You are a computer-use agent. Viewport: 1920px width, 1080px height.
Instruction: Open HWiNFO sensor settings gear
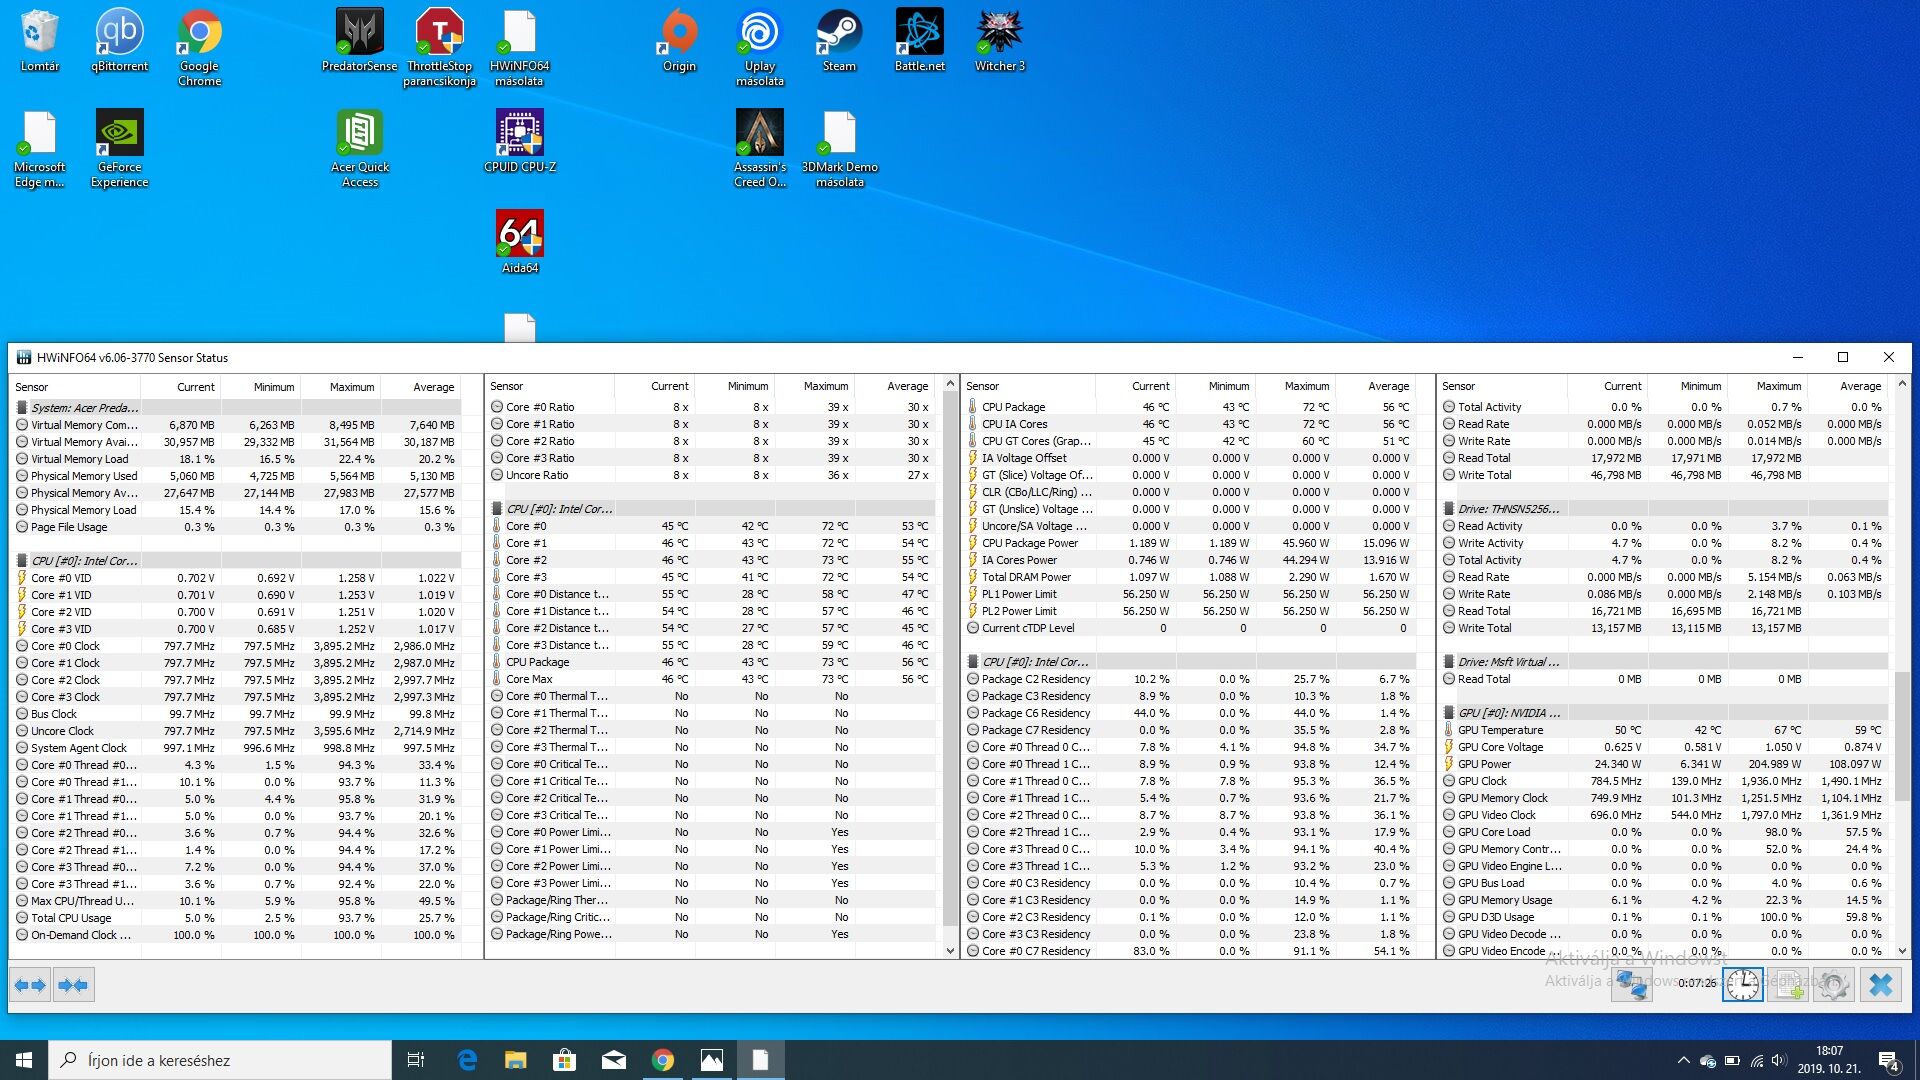tap(1833, 985)
